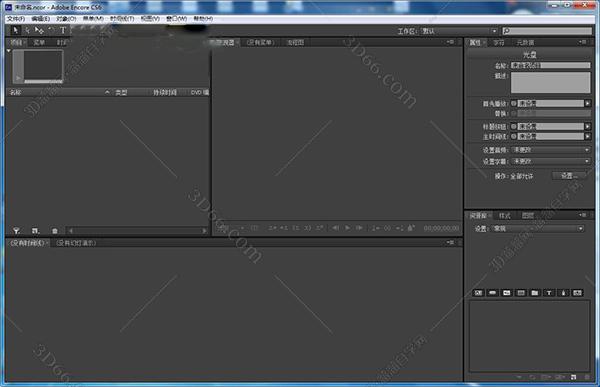Click the trash icon in the Project panel
The height and width of the screenshot is (387, 600).
coord(55,231)
